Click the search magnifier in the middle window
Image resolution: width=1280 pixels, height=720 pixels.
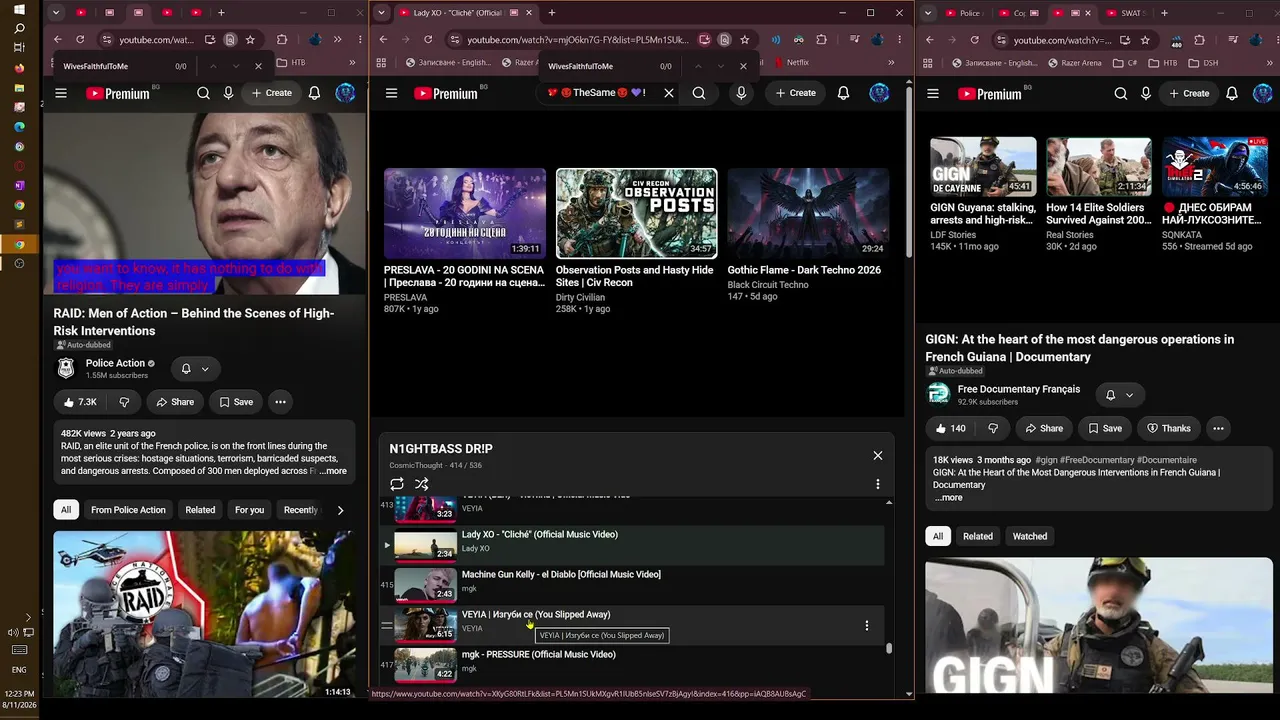click(x=699, y=93)
